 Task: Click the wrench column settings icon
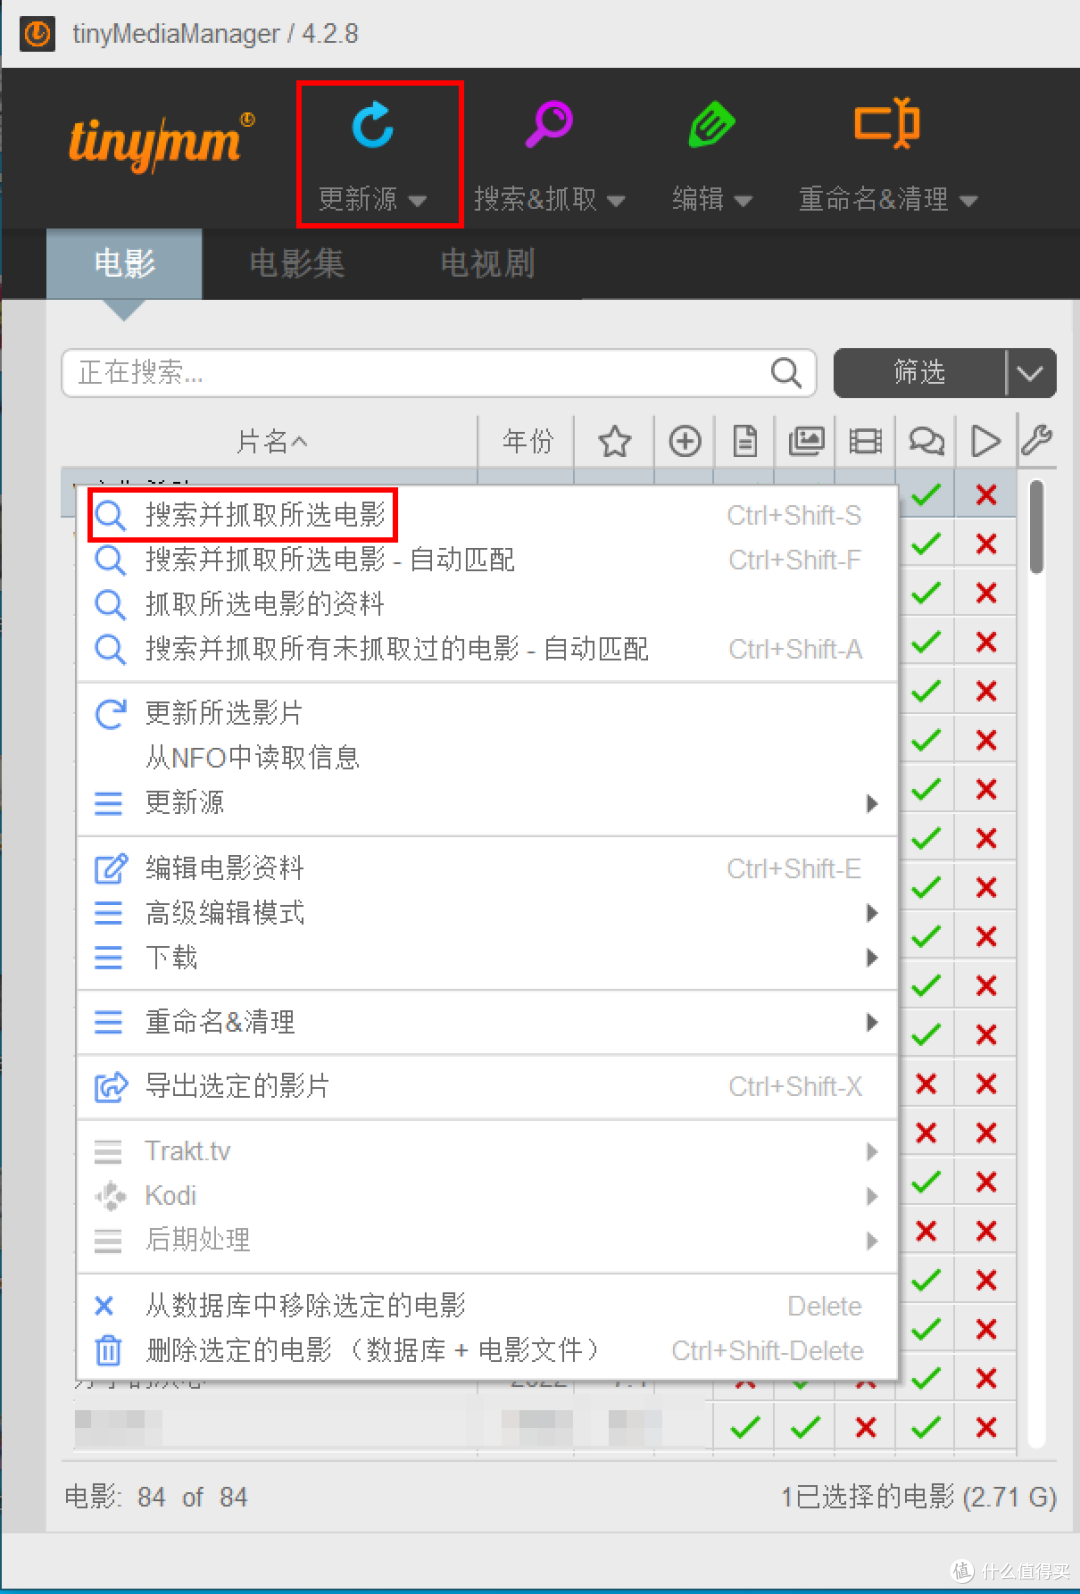click(x=1037, y=440)
